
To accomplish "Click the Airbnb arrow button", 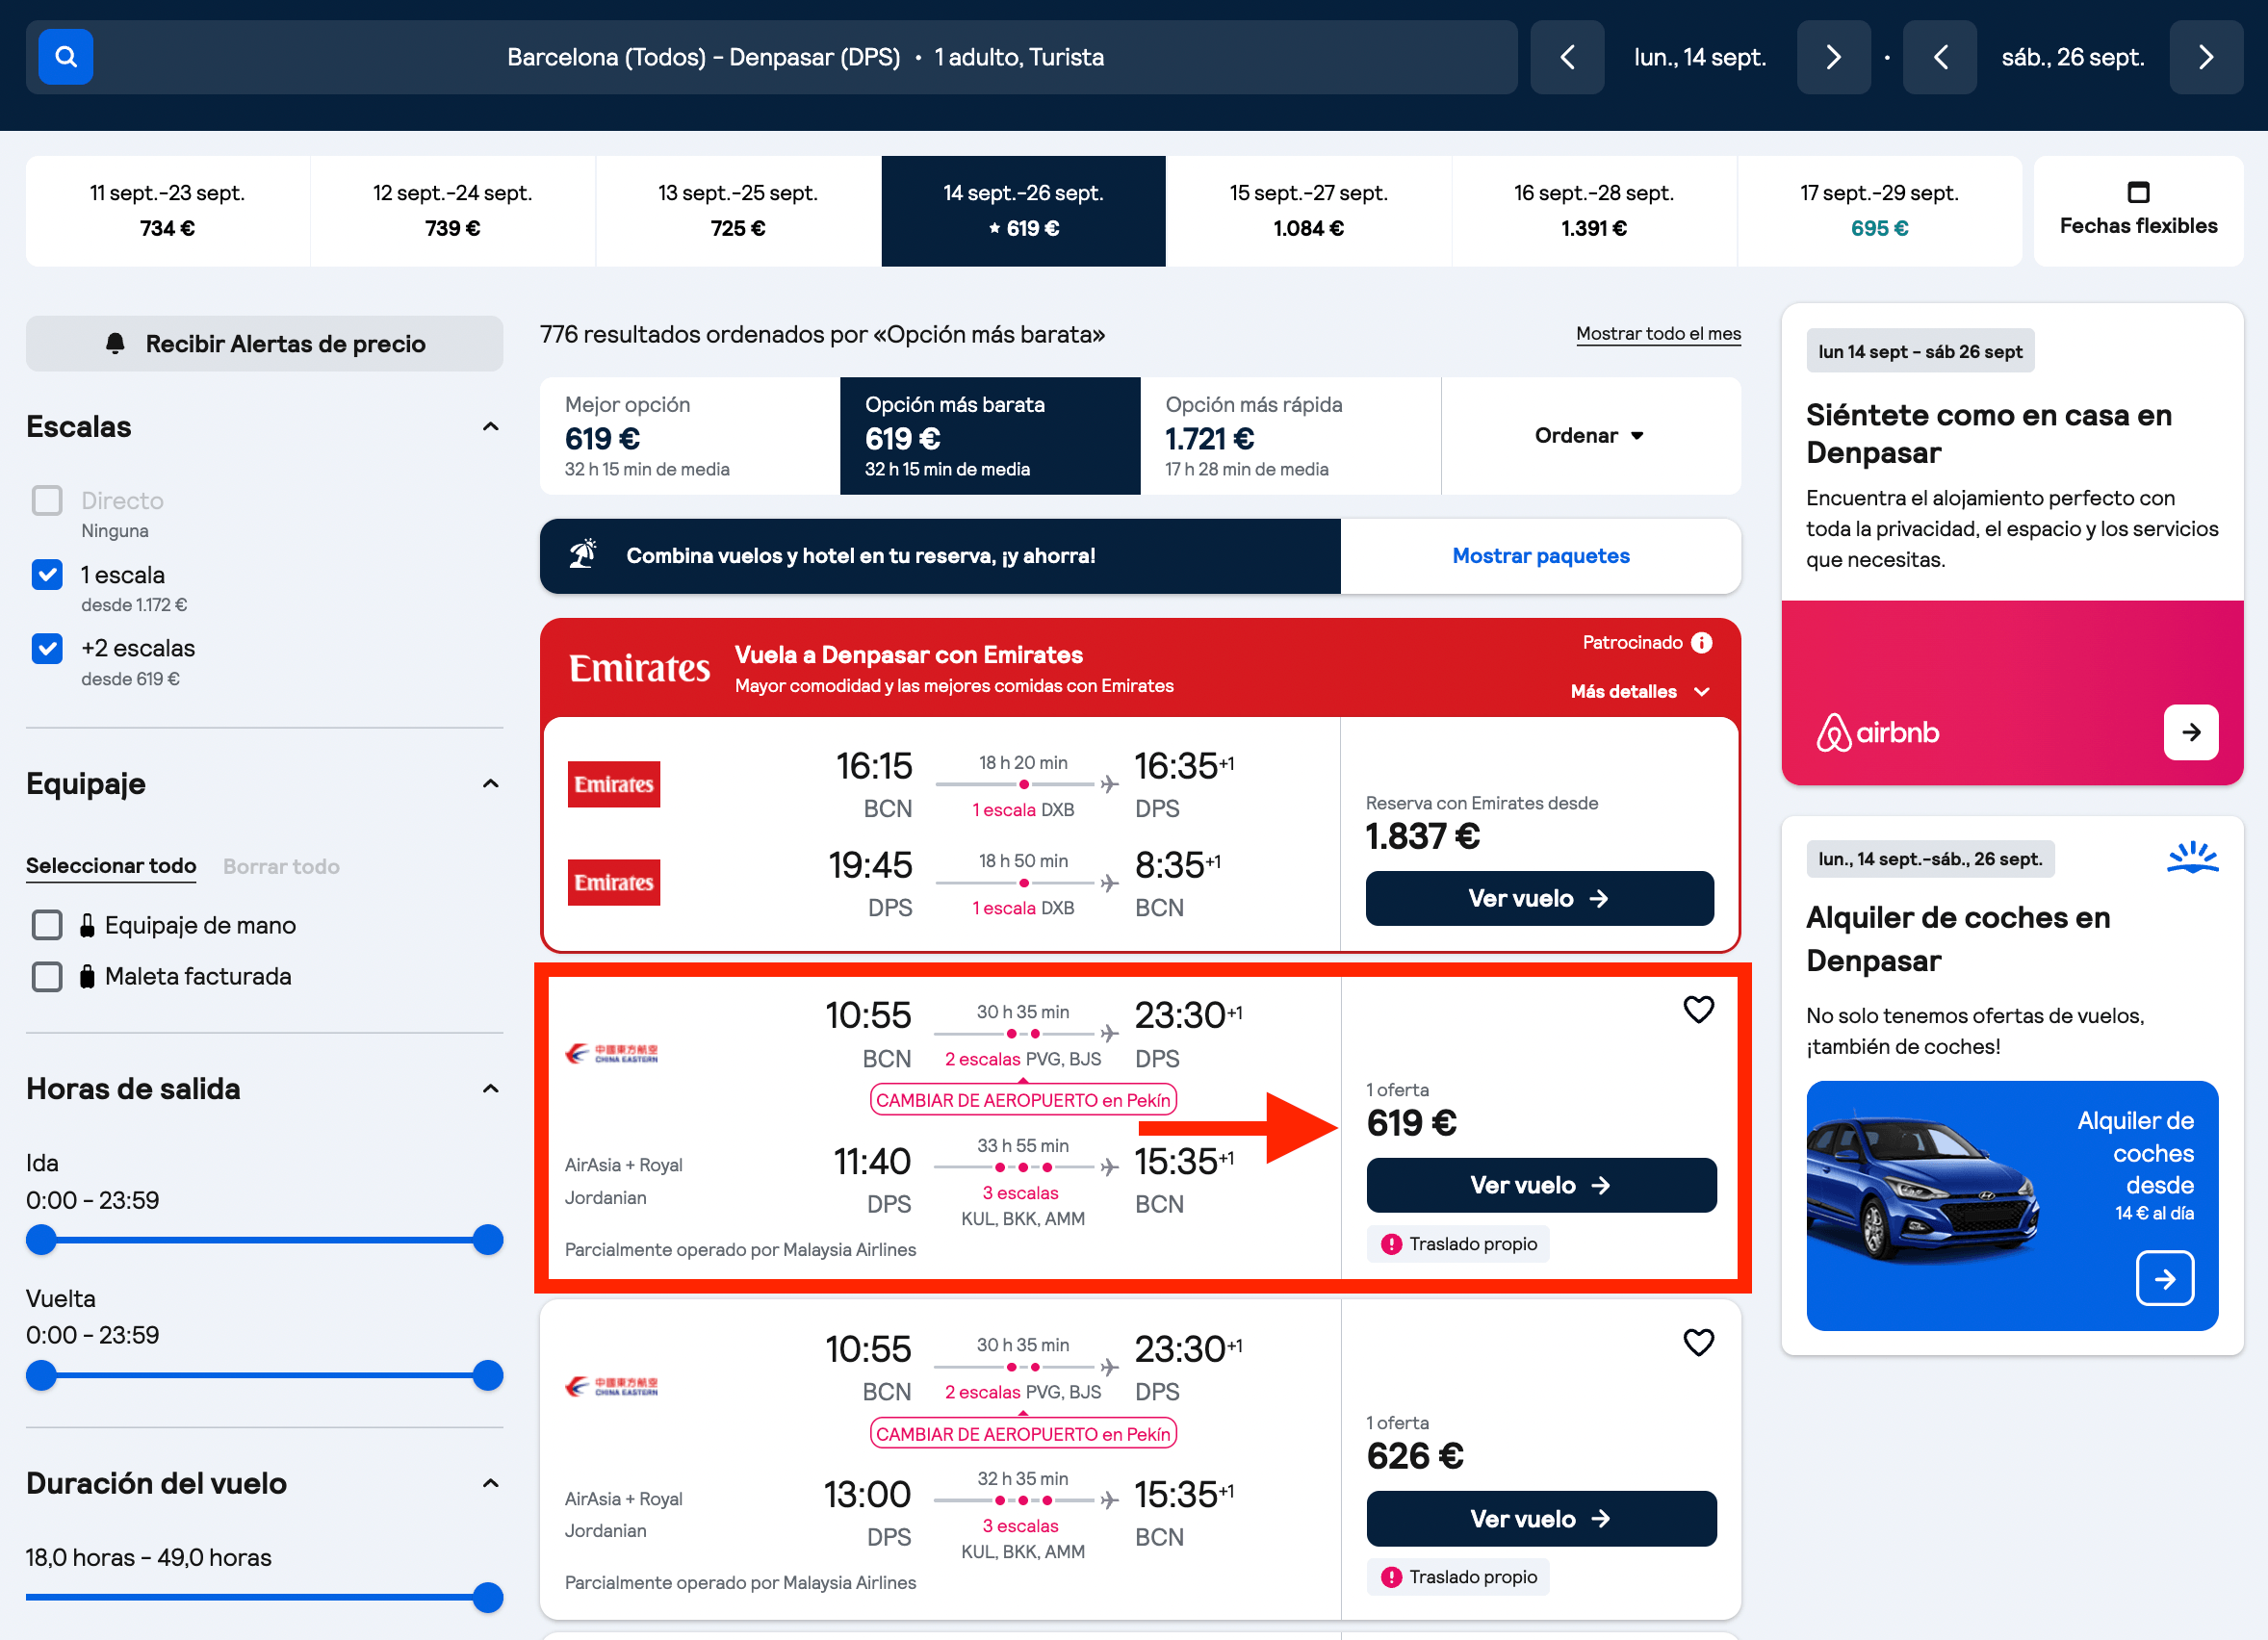I will [2190, 732].
